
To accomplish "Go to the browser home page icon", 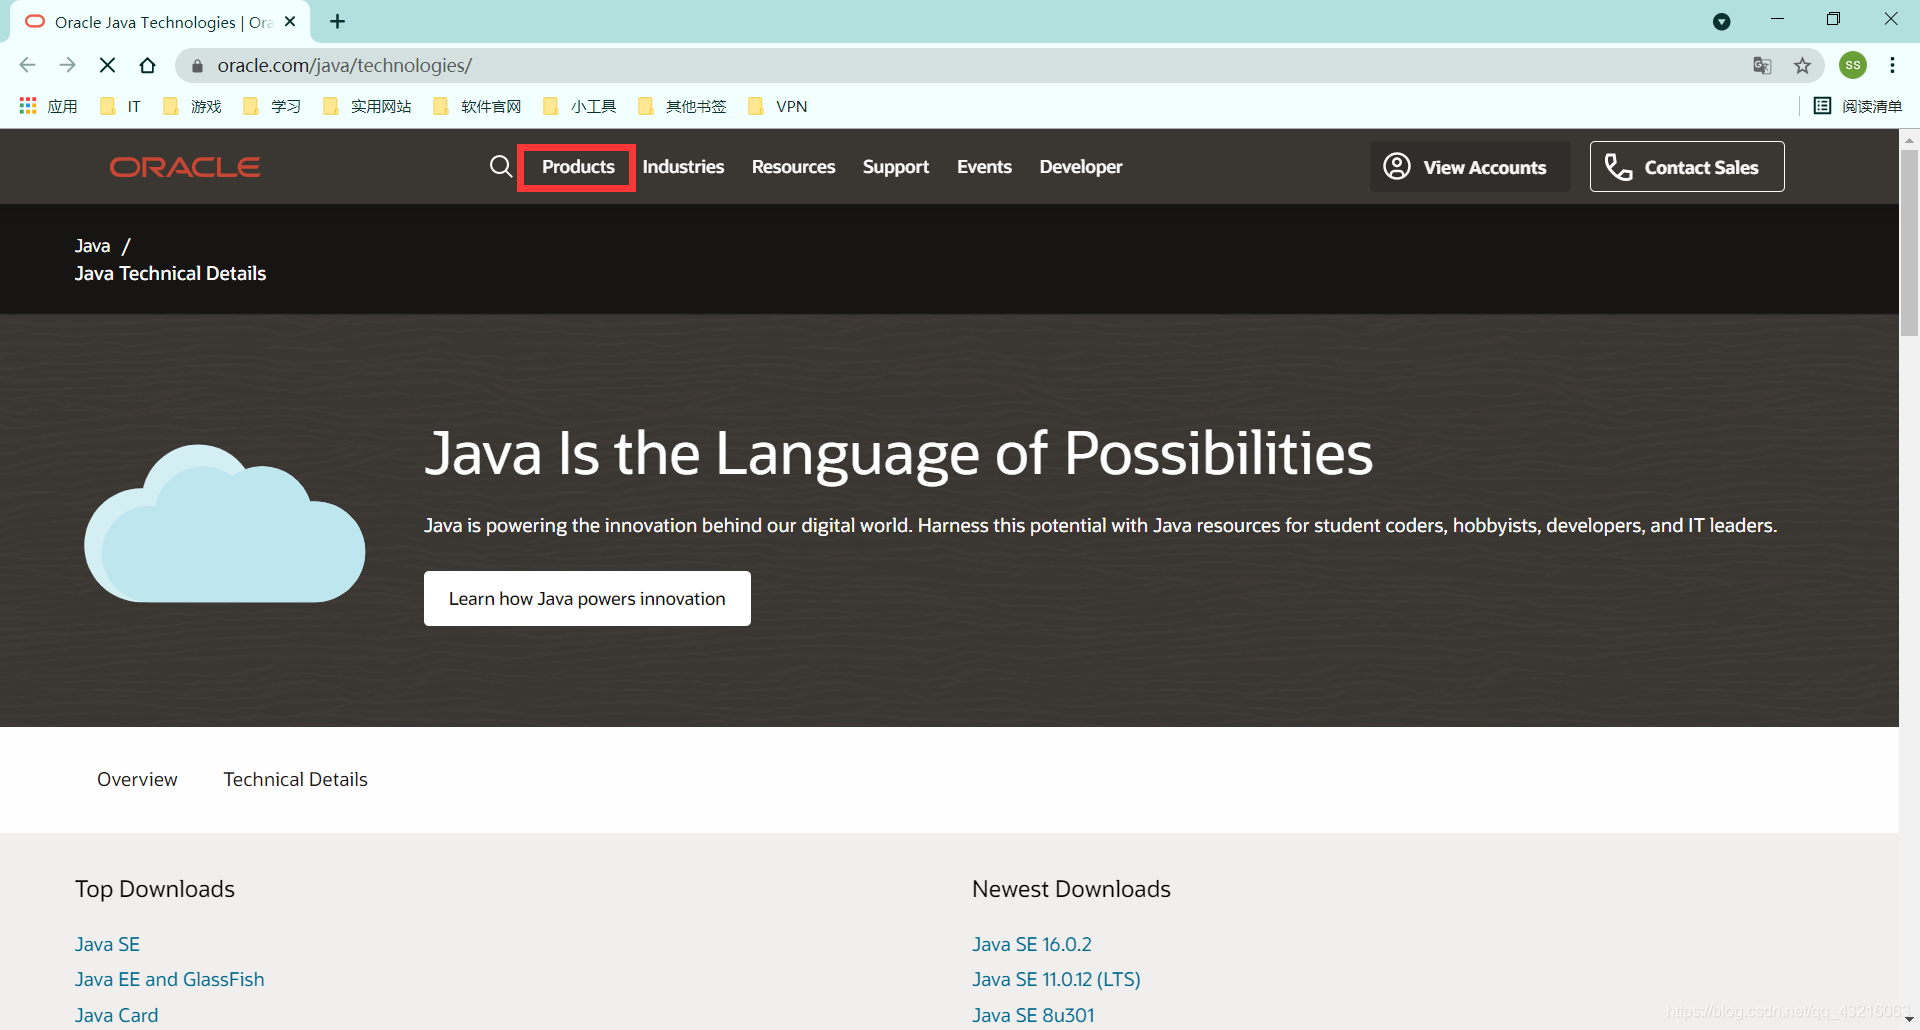I will (x=147, y=65).
